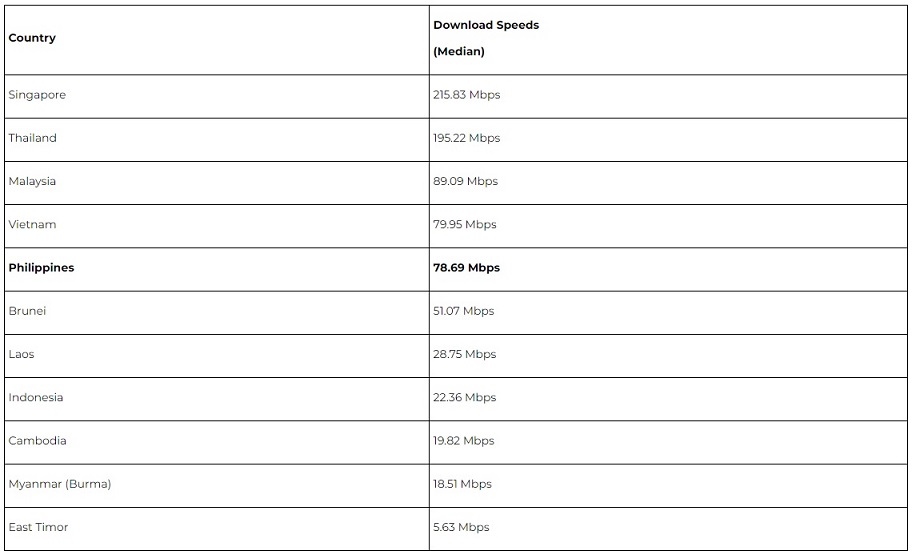
Task: Select the Singapore country cell
Action: (37, 95)
